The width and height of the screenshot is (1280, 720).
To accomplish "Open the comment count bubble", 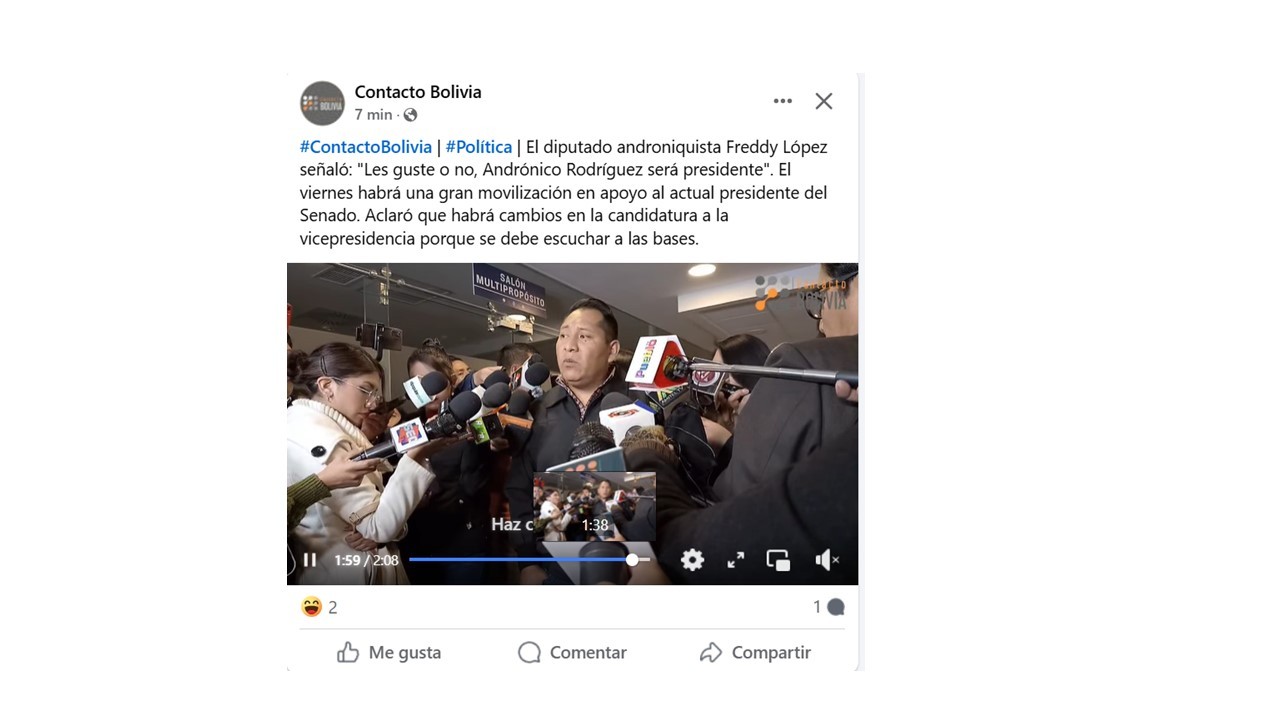I will [829, 607].
